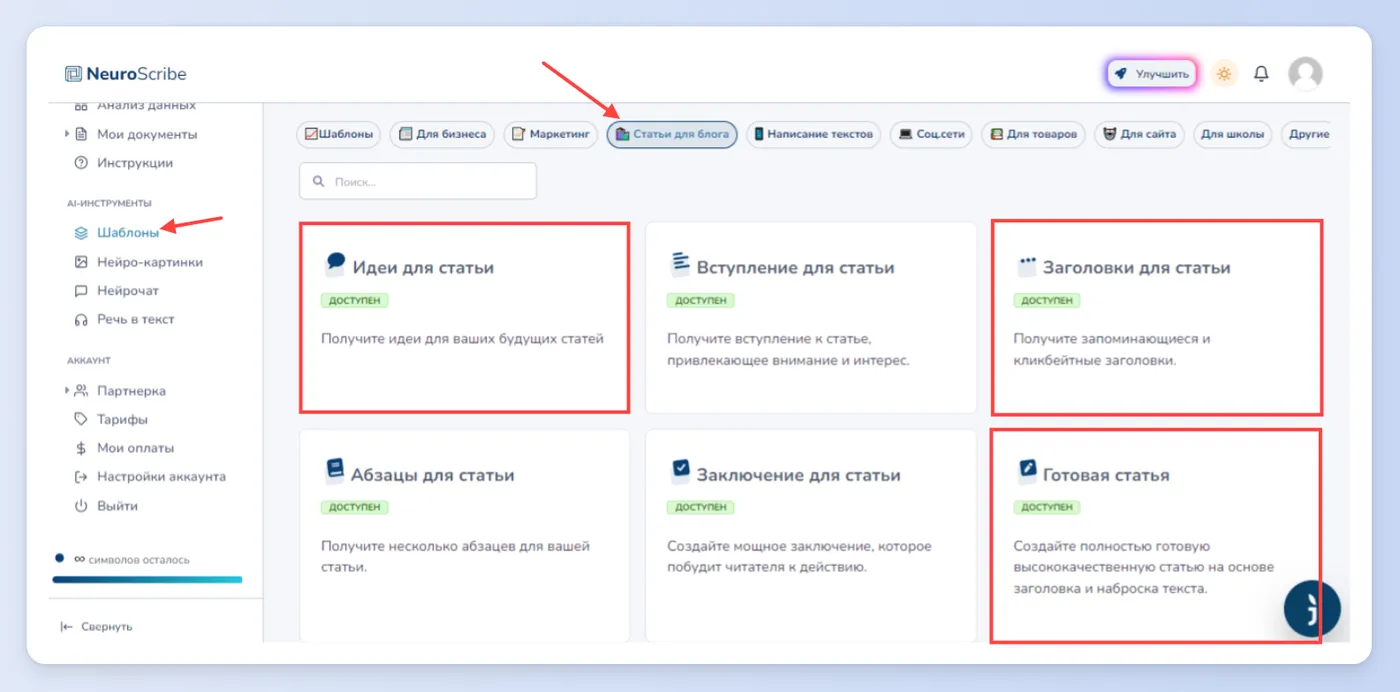
Task: Open Мои оплаты in the sidebar
Action: coord(135,448)
